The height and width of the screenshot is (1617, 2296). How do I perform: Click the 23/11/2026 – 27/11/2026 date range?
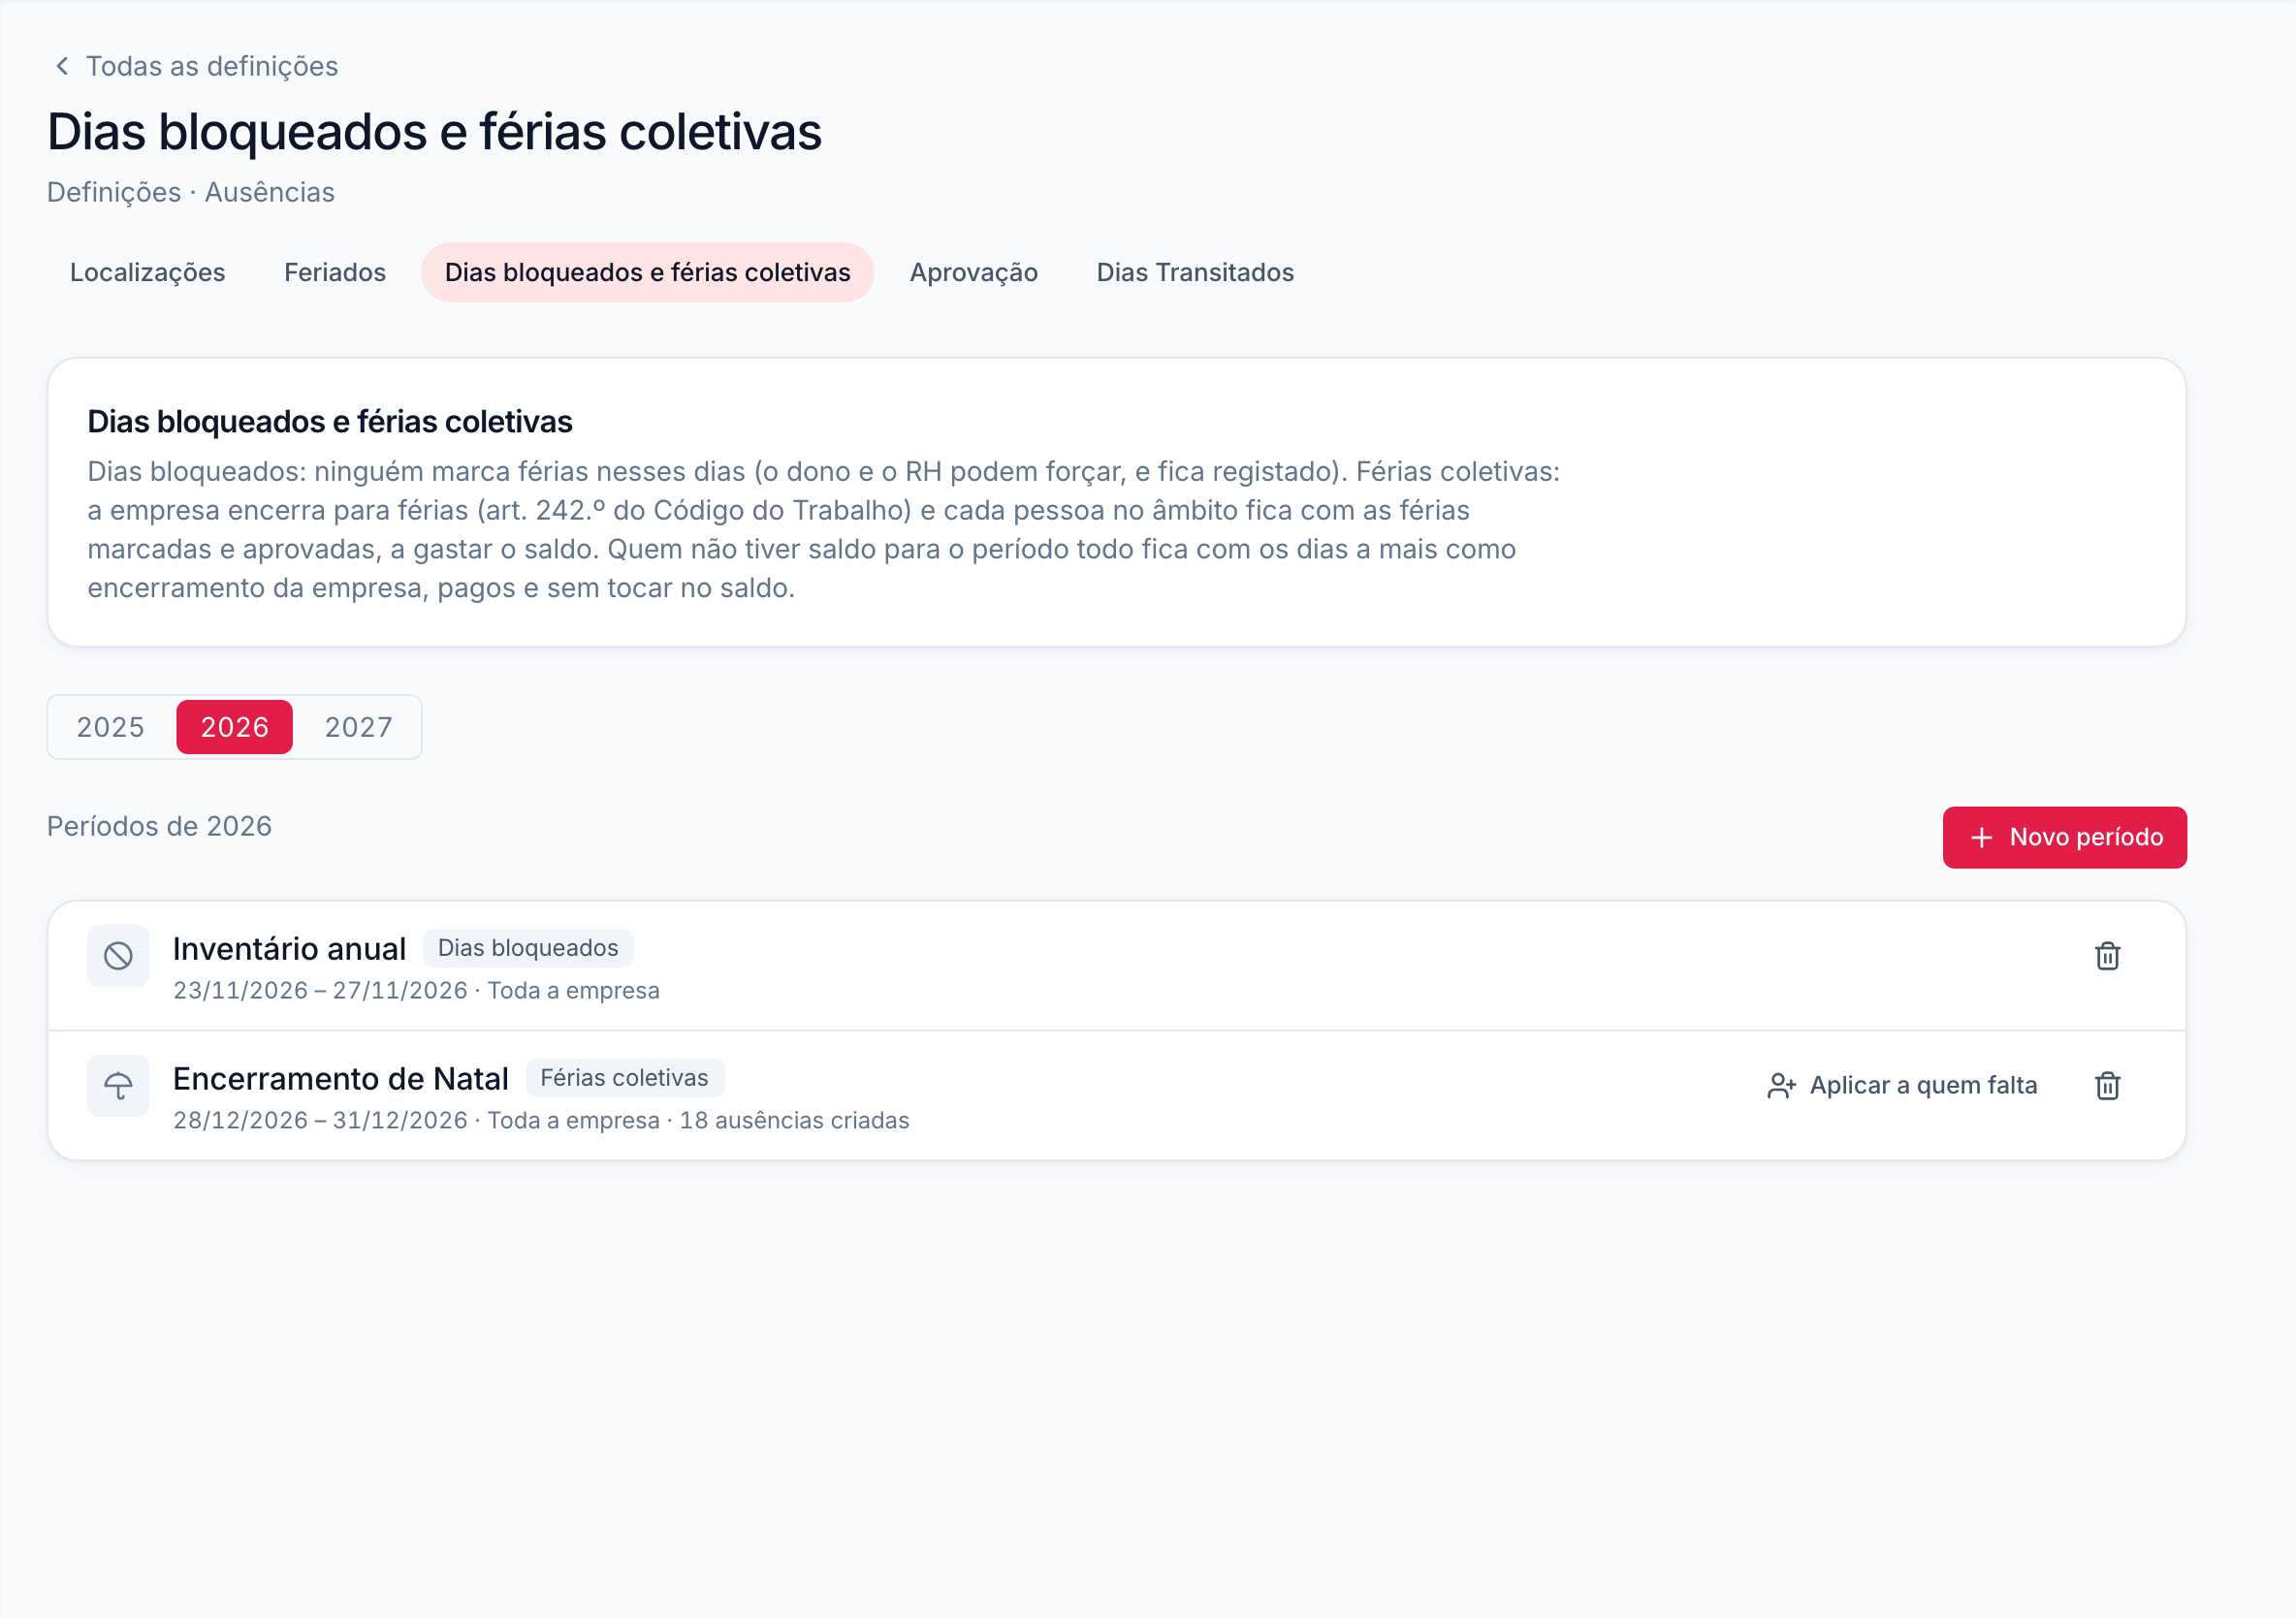coord(320,991)
